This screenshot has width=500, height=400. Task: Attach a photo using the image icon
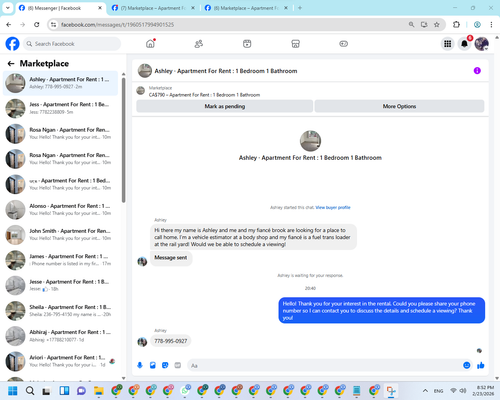153,365
